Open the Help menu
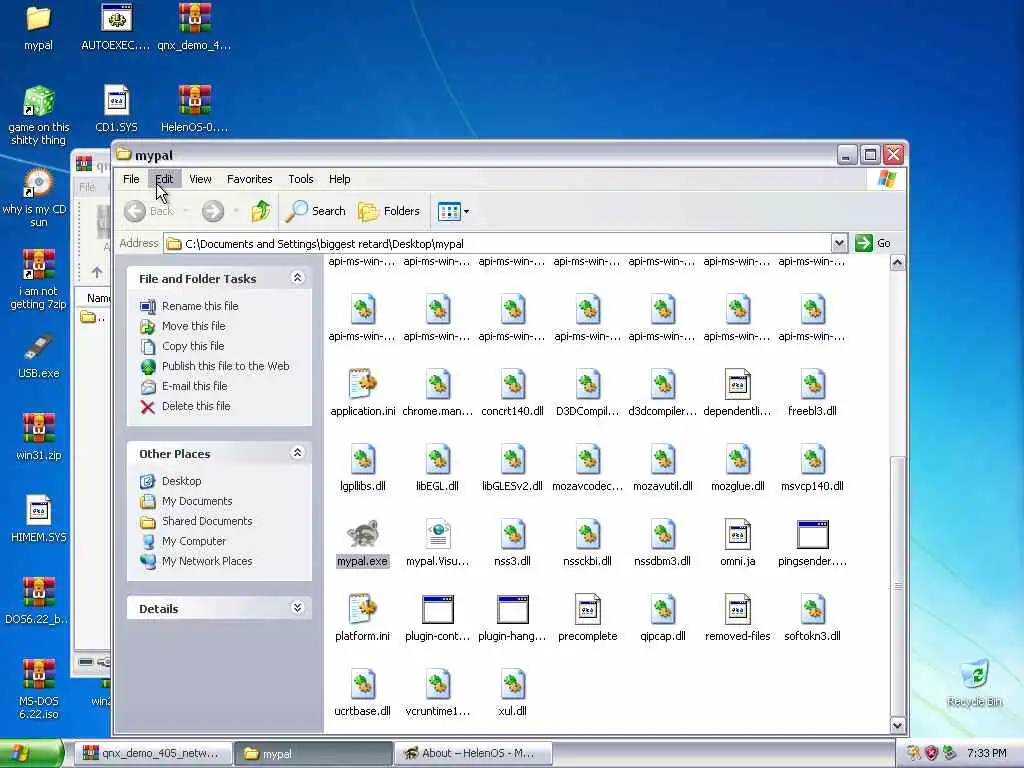Screen dimensions: 1024x768 click(339, 179)
